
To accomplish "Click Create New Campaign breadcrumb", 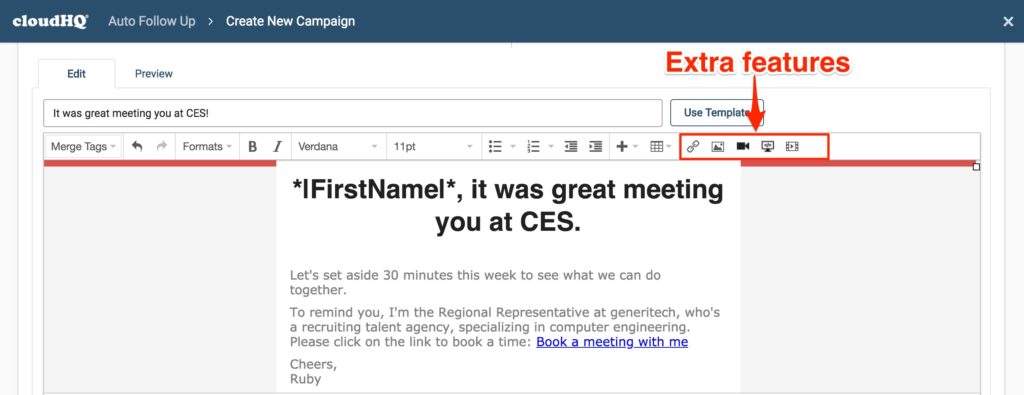I will pyautogui.click(x=291, y=21).
